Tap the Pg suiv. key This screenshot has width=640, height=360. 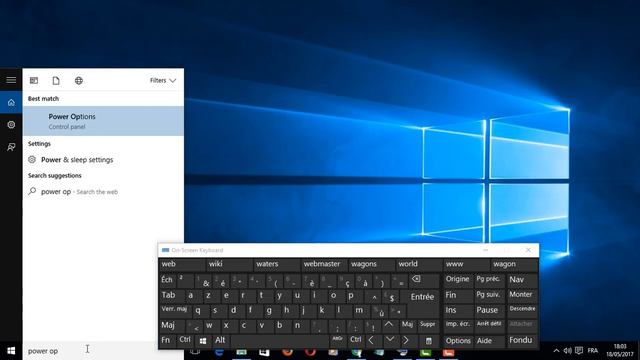[x=490, y=295]
